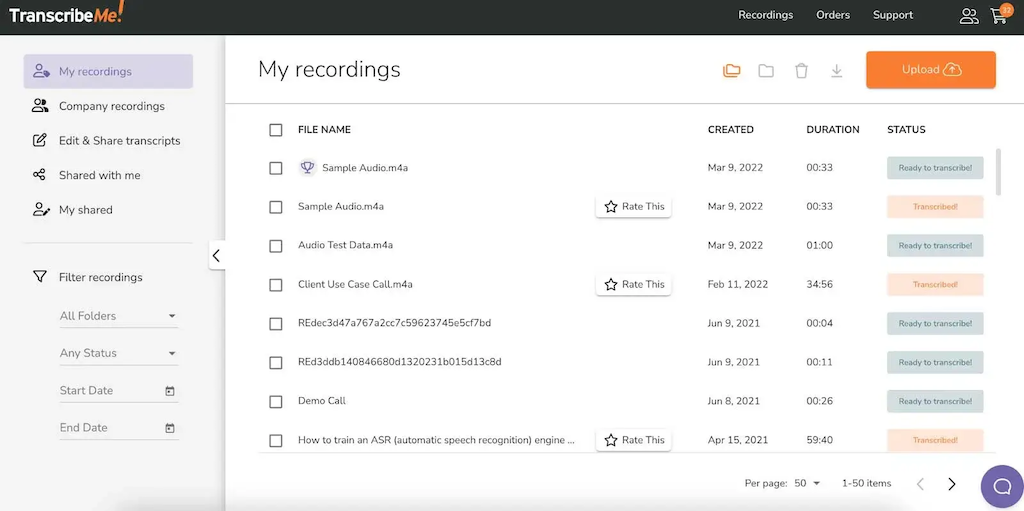The image size is (1024, 511).
Task: Open the Any Status dropdown
Action: pos(118,353)
